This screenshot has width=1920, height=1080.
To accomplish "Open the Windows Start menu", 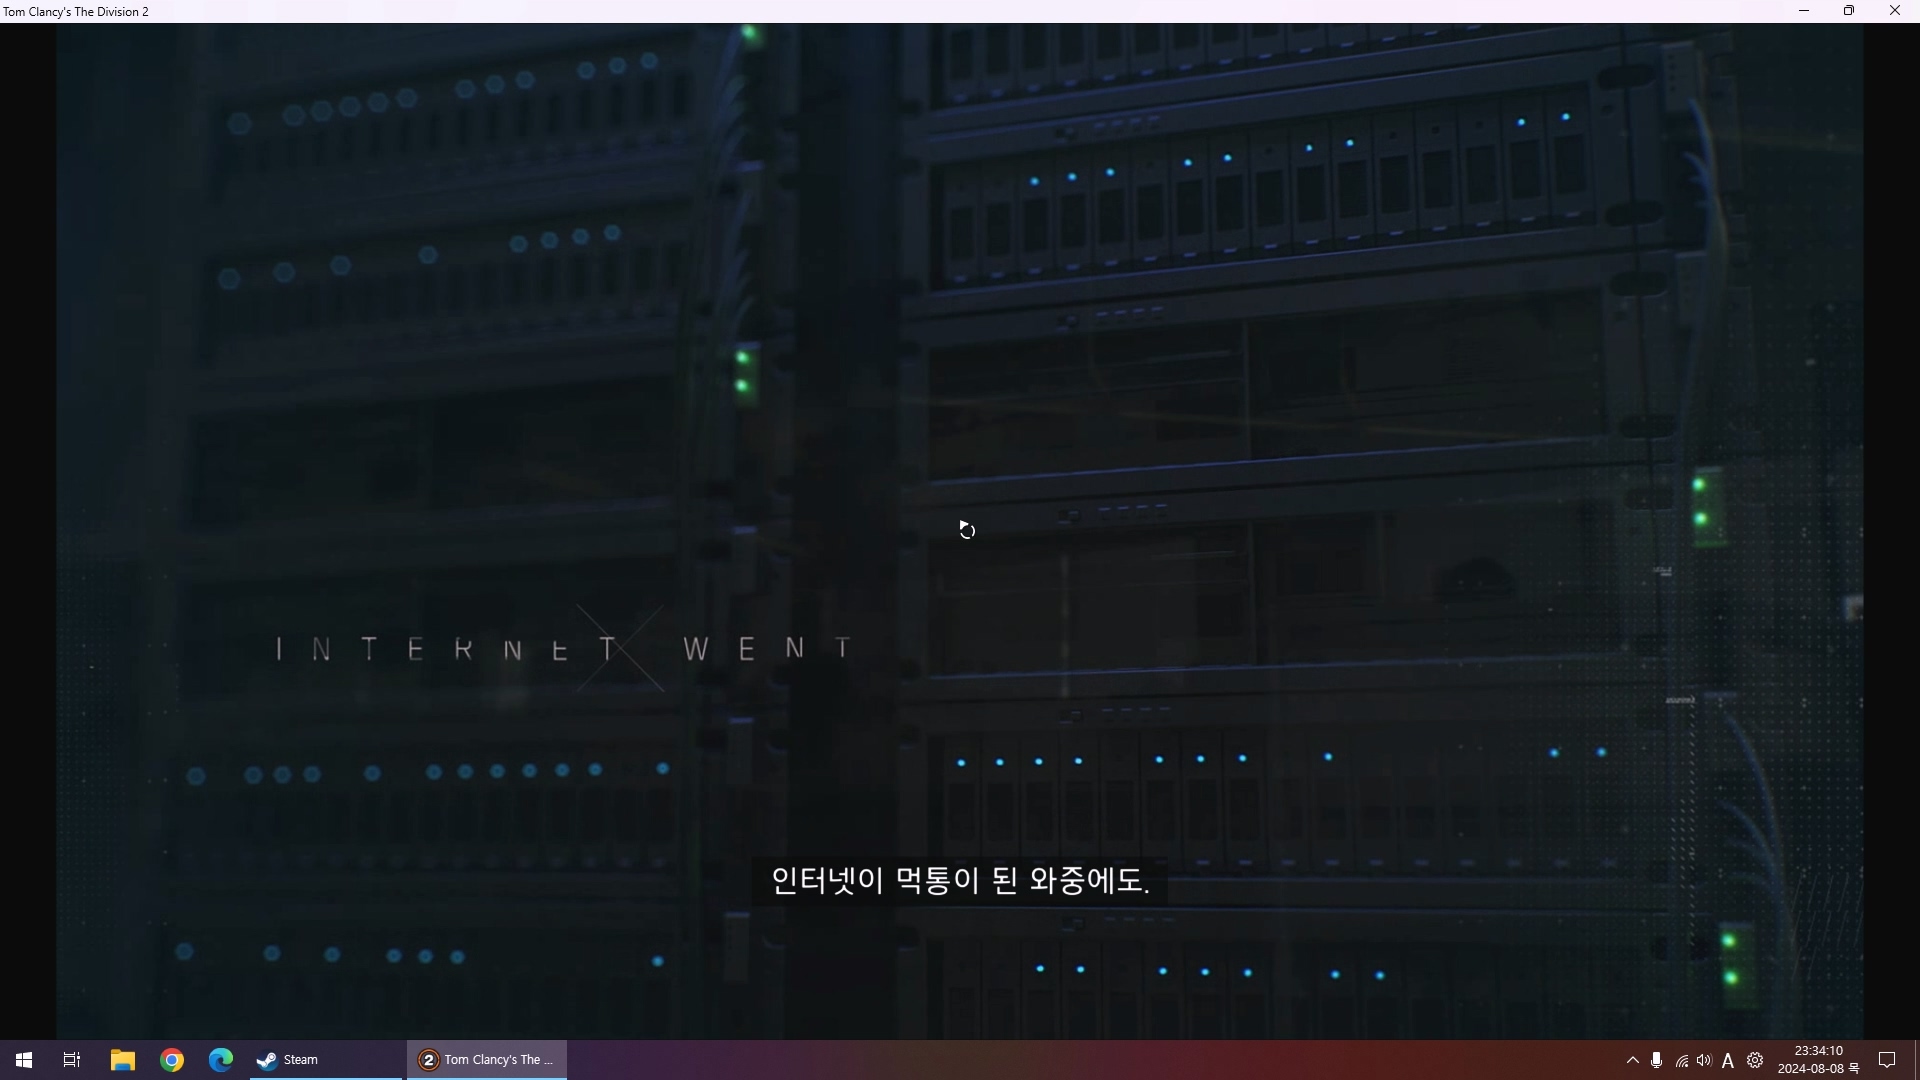I will click(24, 1060).
